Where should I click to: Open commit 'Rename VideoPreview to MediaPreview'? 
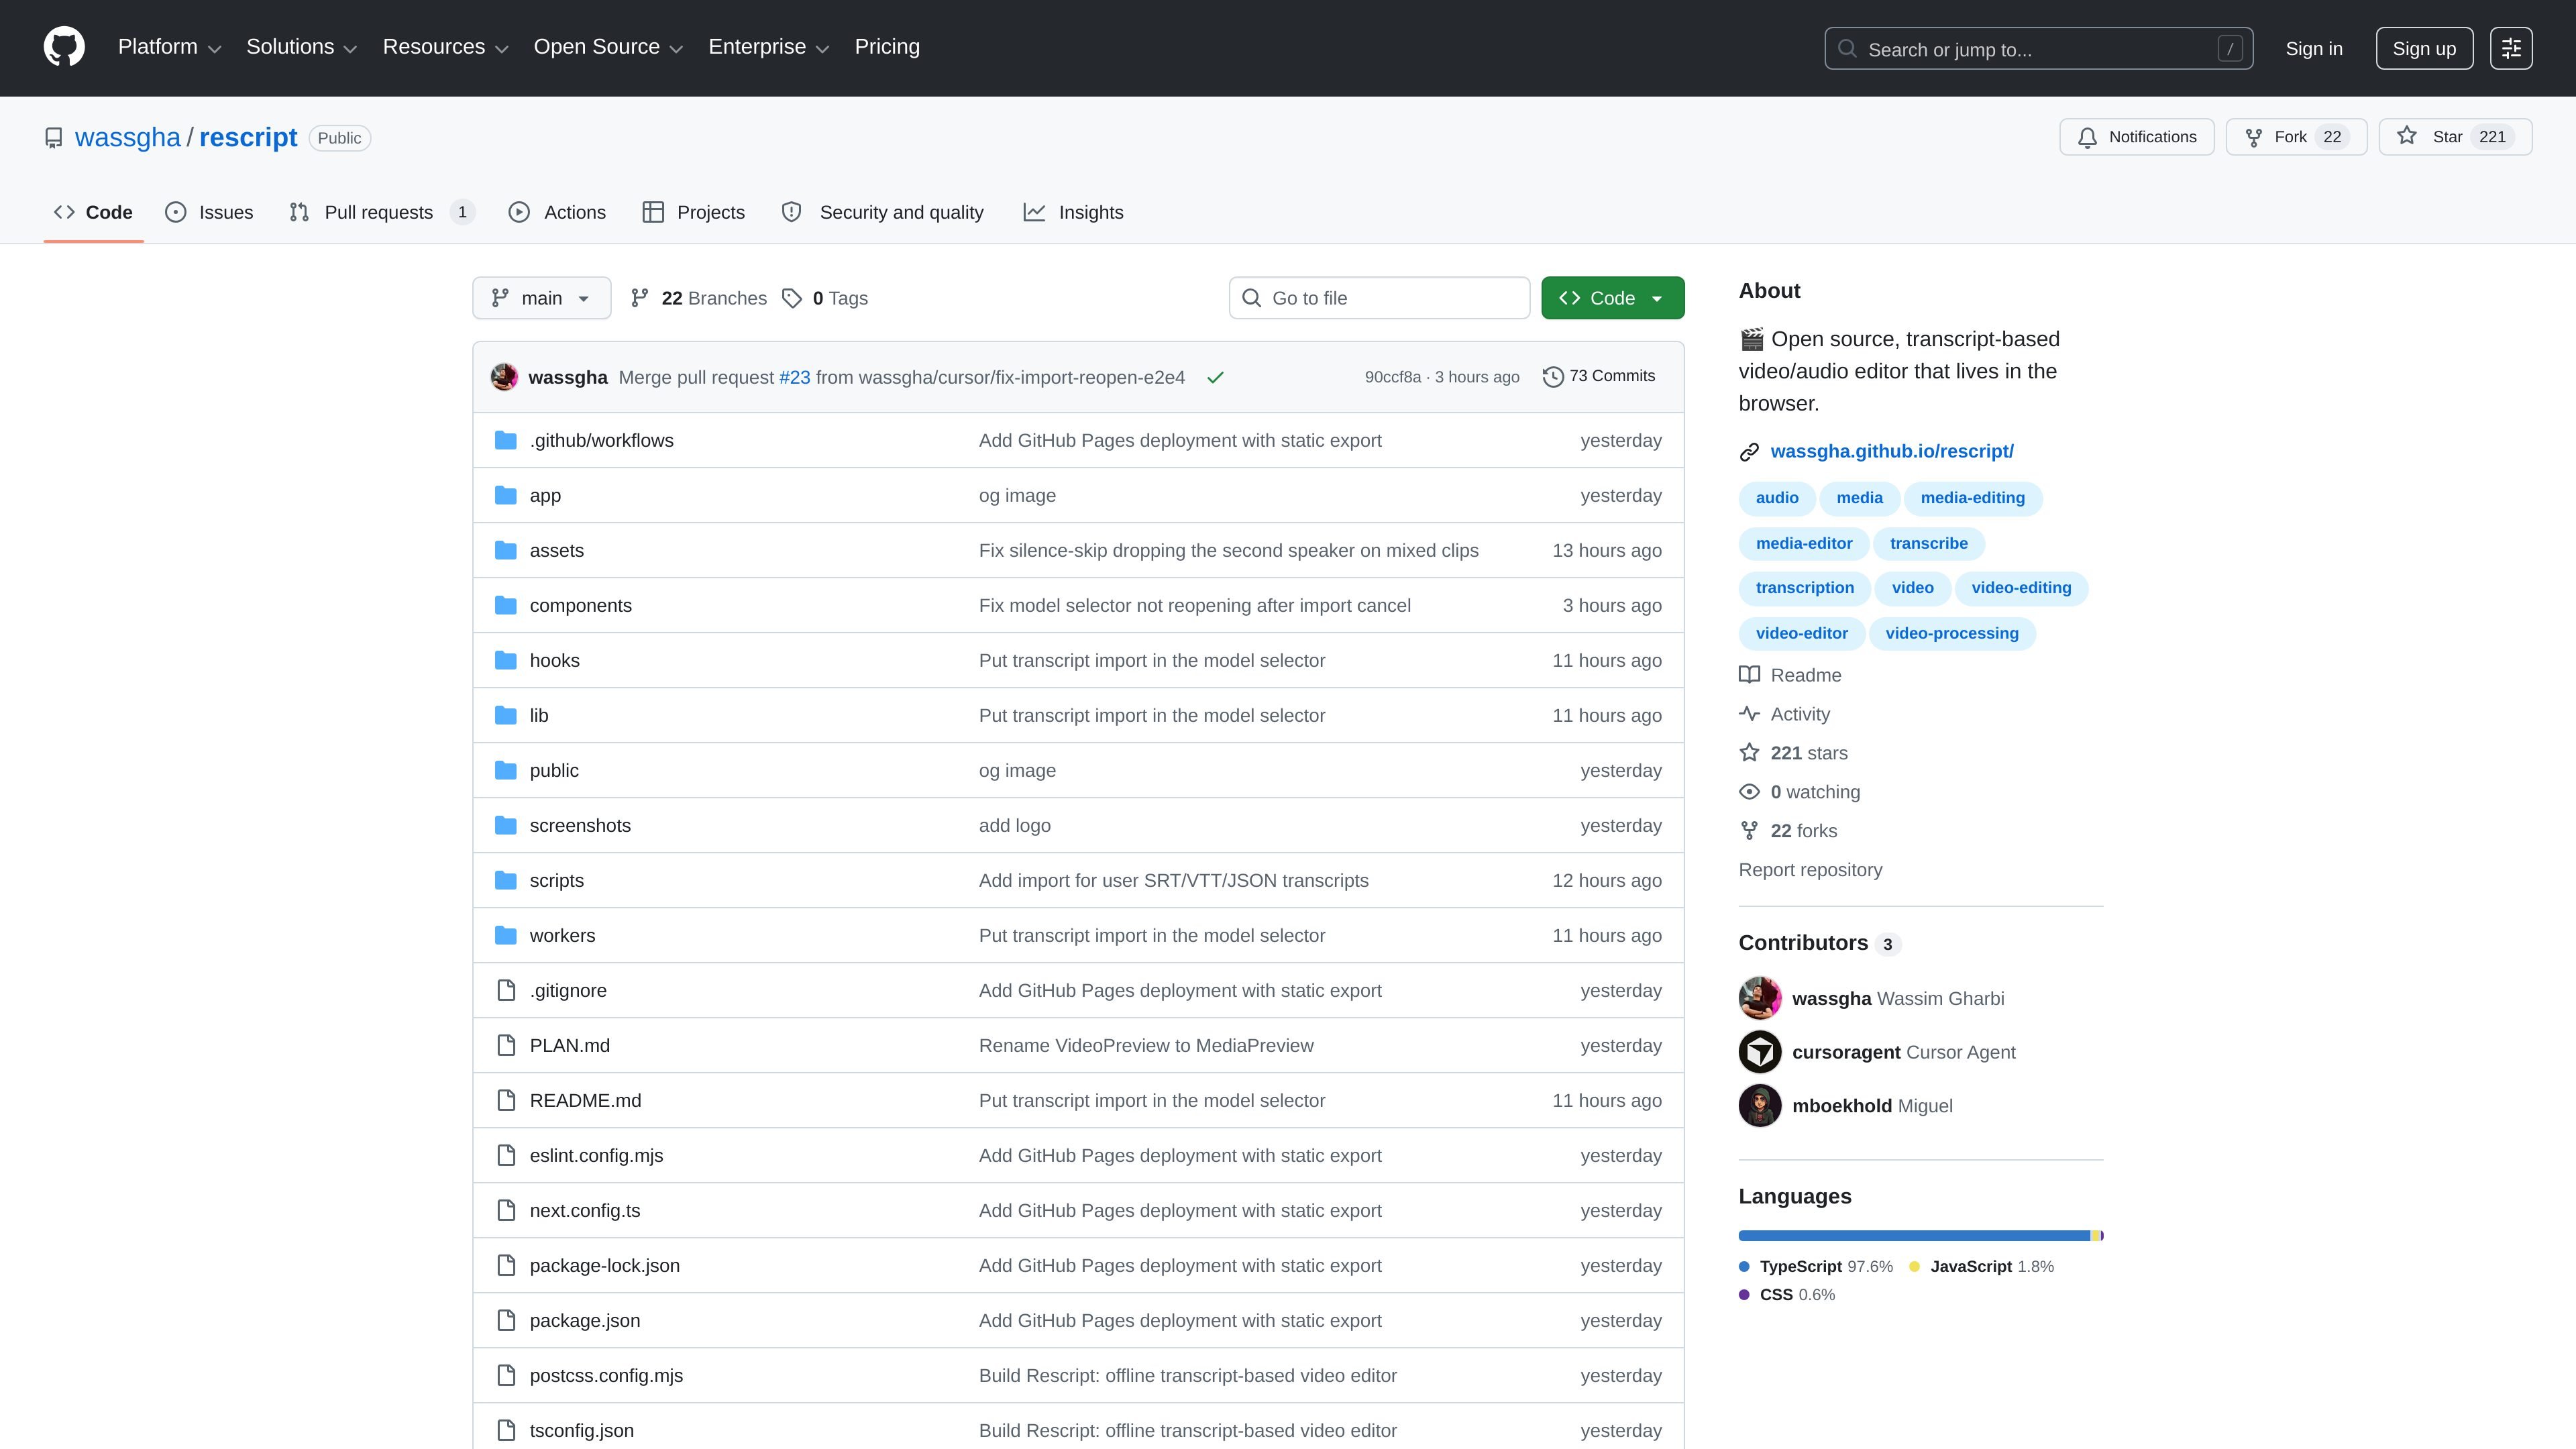[x=1146, y=1045]
